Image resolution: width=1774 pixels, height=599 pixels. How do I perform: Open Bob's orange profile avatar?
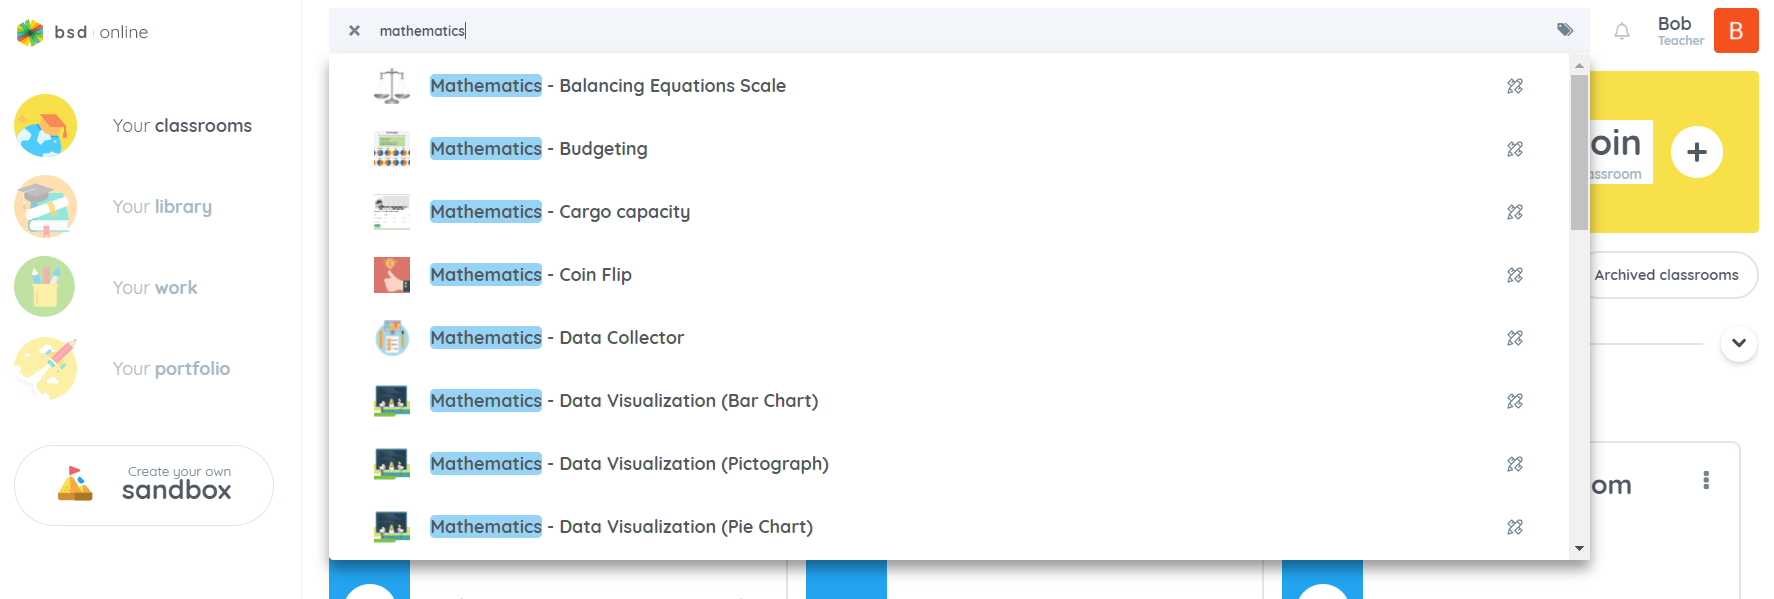point(1736,30)
